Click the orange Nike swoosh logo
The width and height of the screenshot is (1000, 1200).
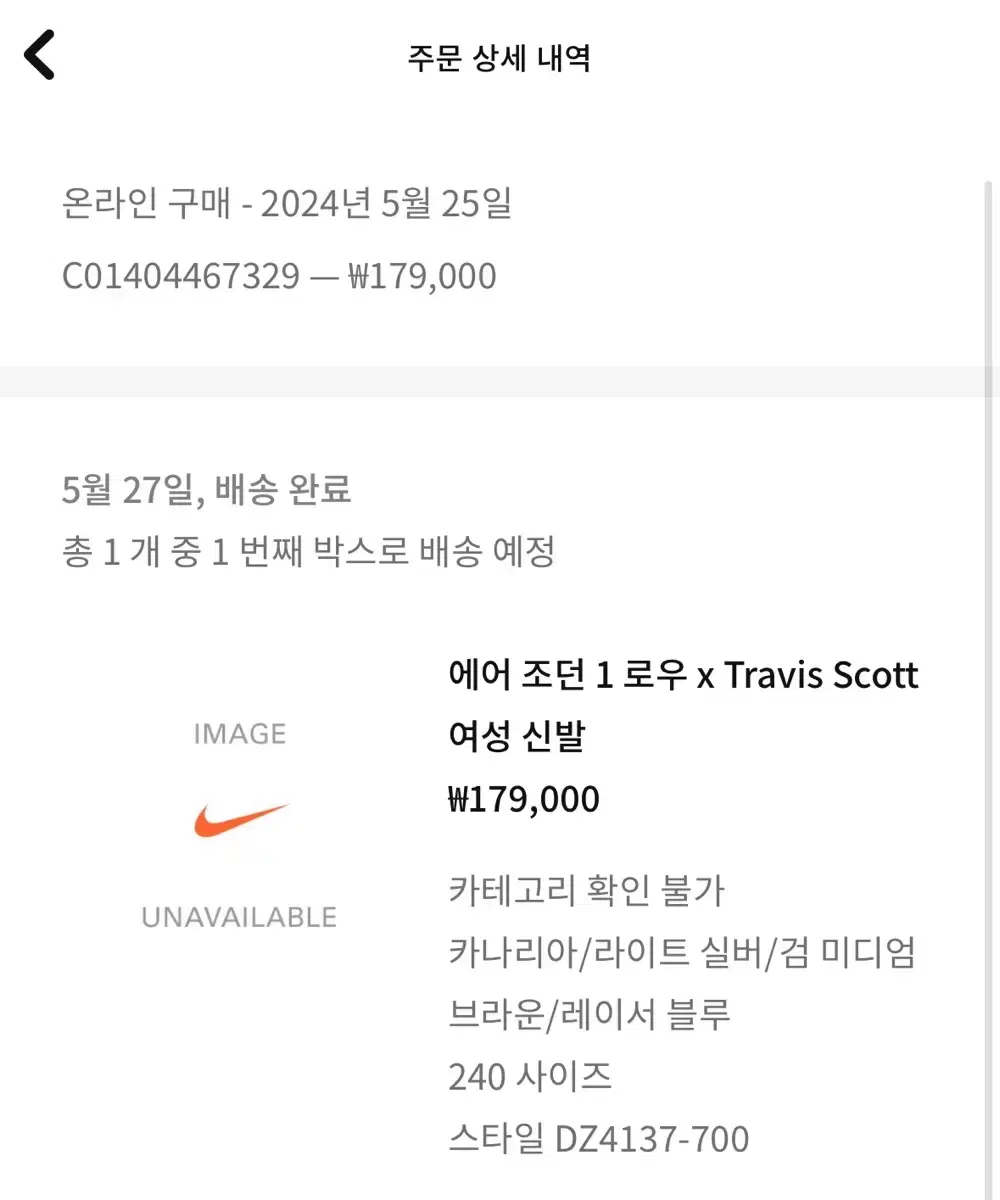240,819
